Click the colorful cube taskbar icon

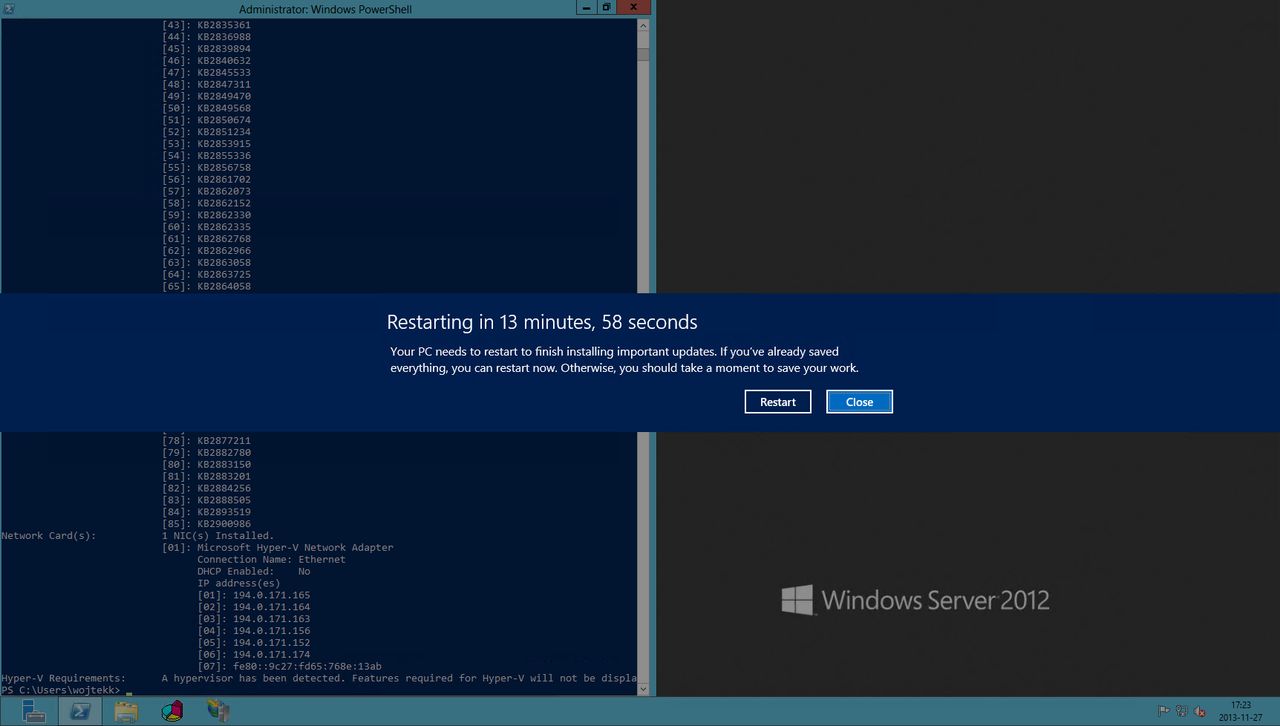(x=172, y=711)
